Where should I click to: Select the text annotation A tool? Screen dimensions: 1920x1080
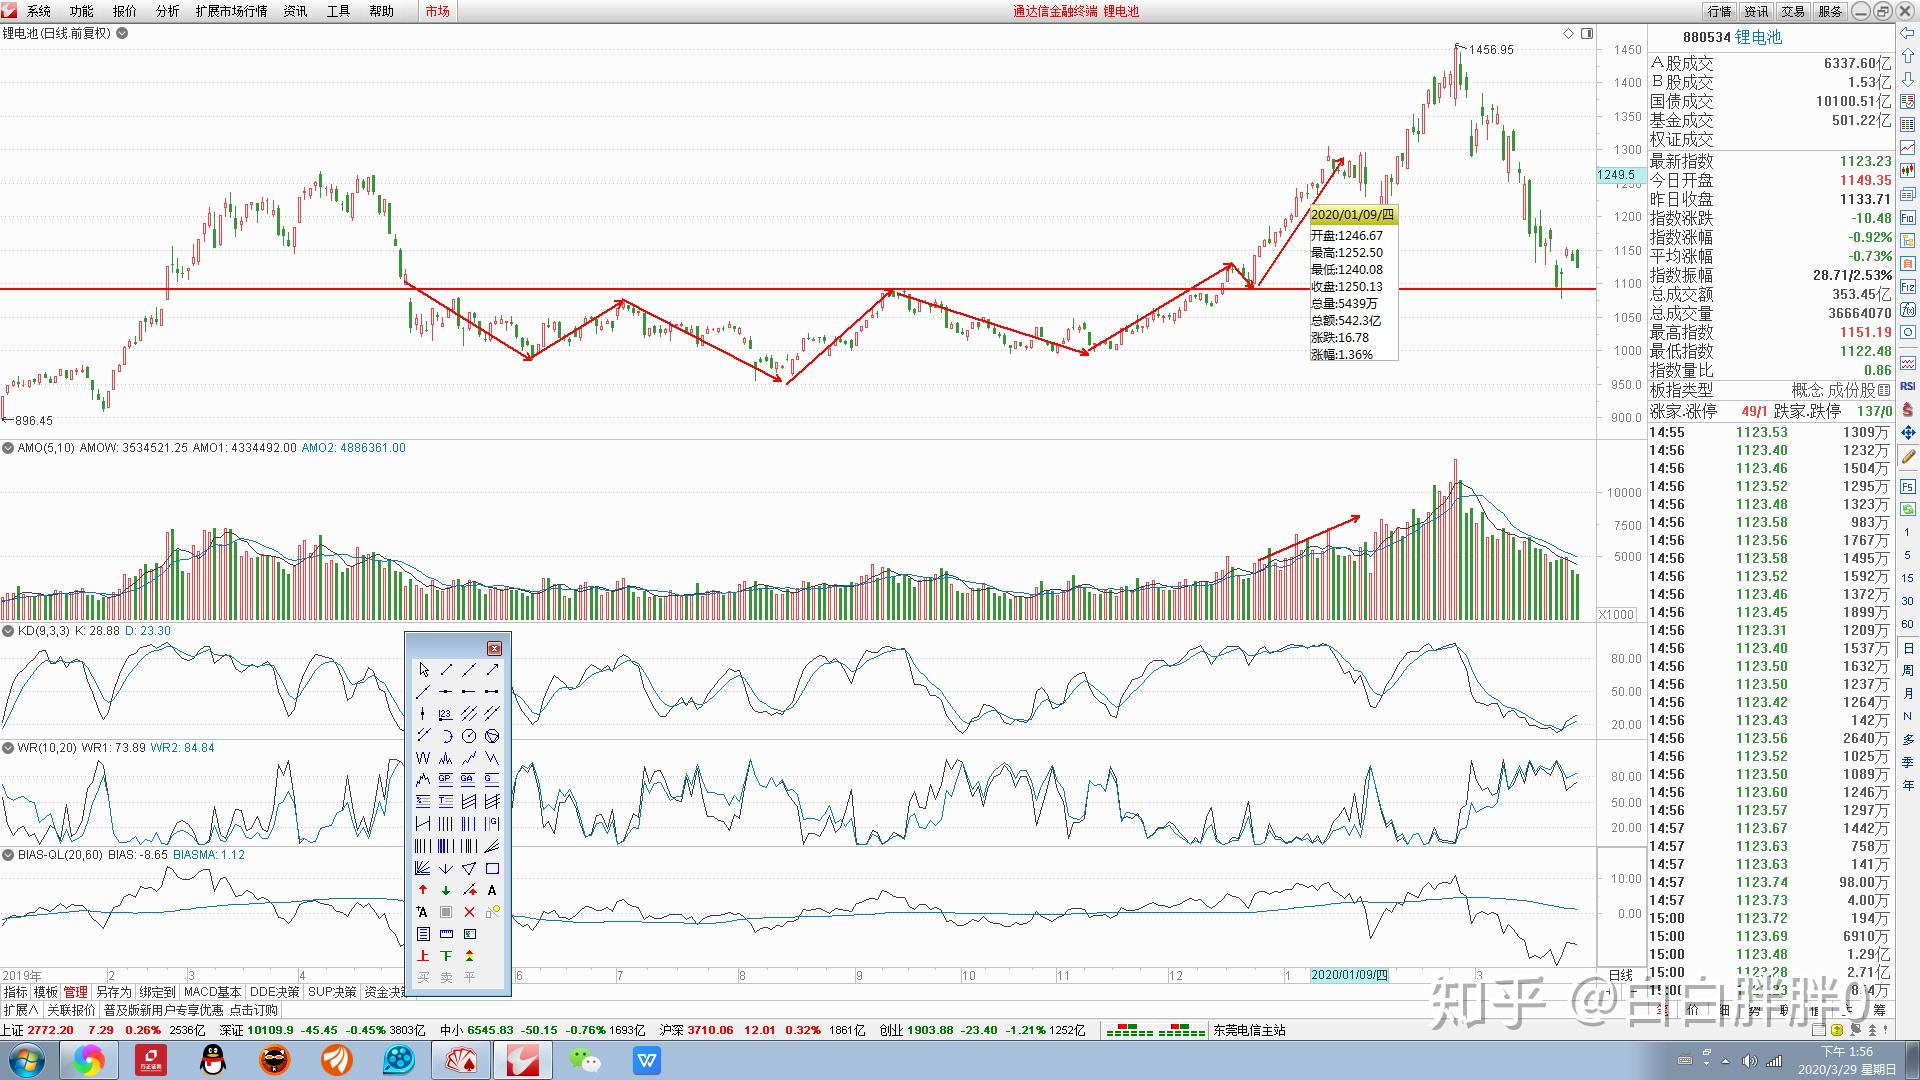[x=492, y=890]
